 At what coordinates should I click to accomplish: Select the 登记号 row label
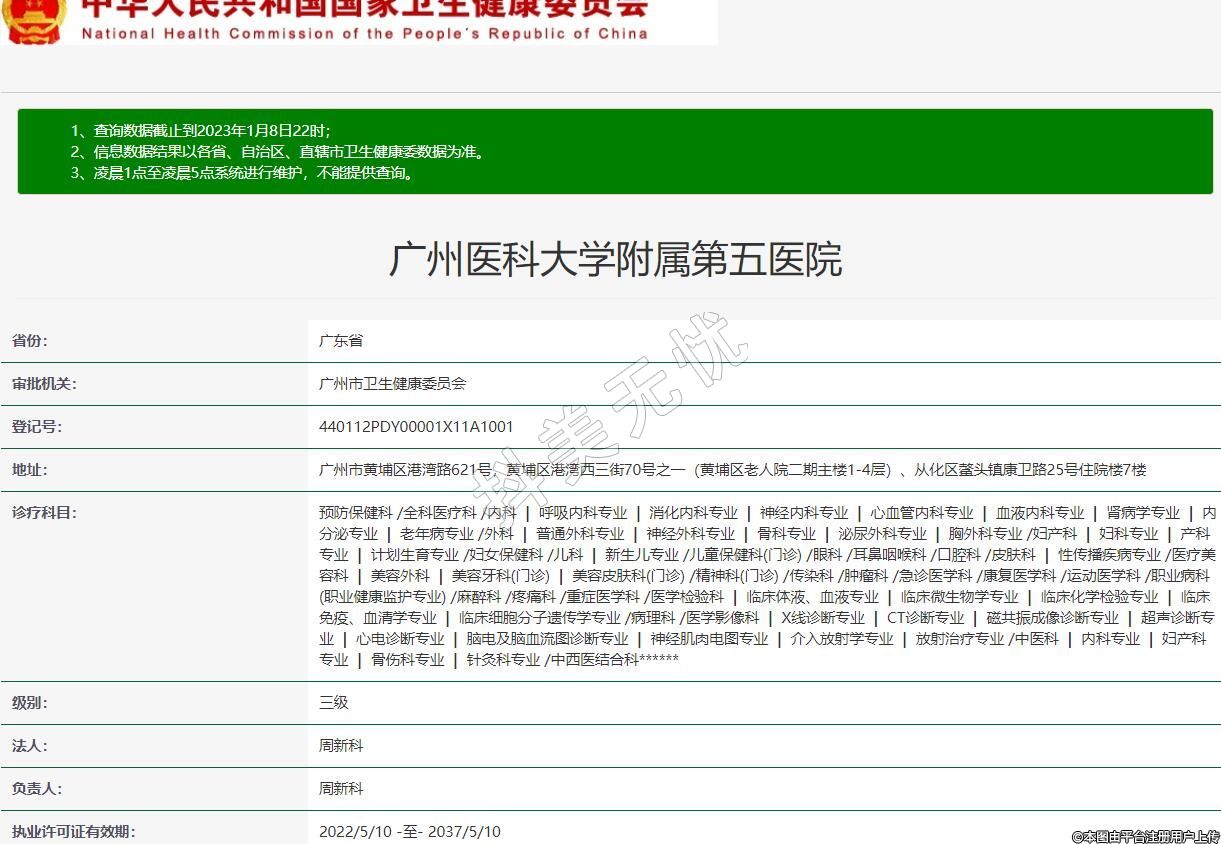(x=37, y=427)
